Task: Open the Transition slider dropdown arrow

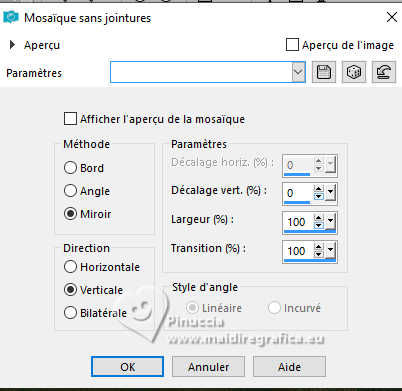Action: 330,250
